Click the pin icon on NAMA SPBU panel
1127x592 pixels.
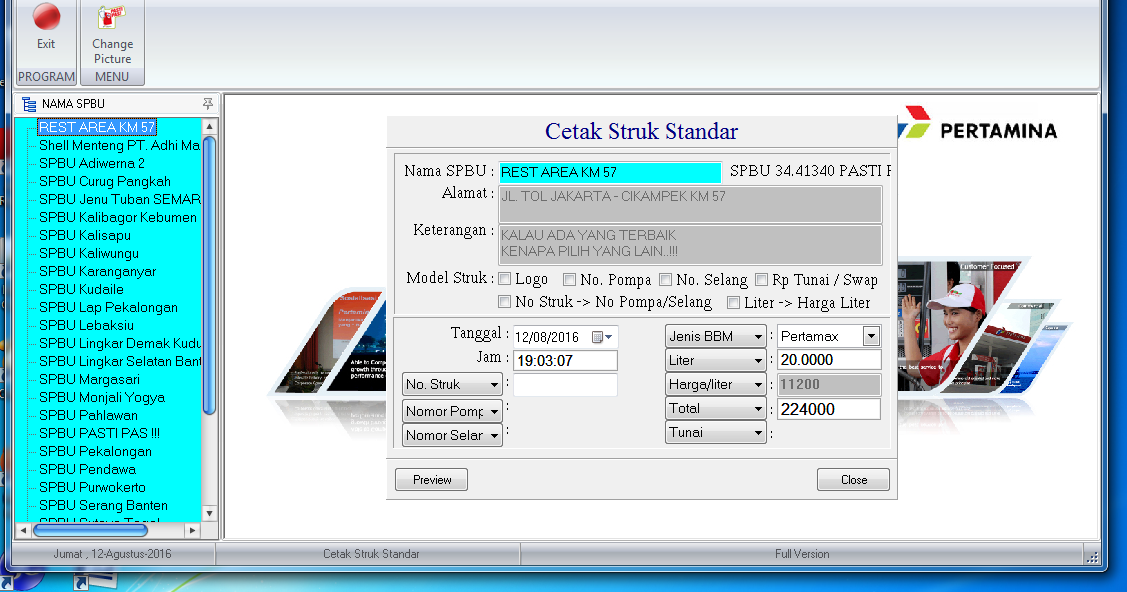point(208,103)
